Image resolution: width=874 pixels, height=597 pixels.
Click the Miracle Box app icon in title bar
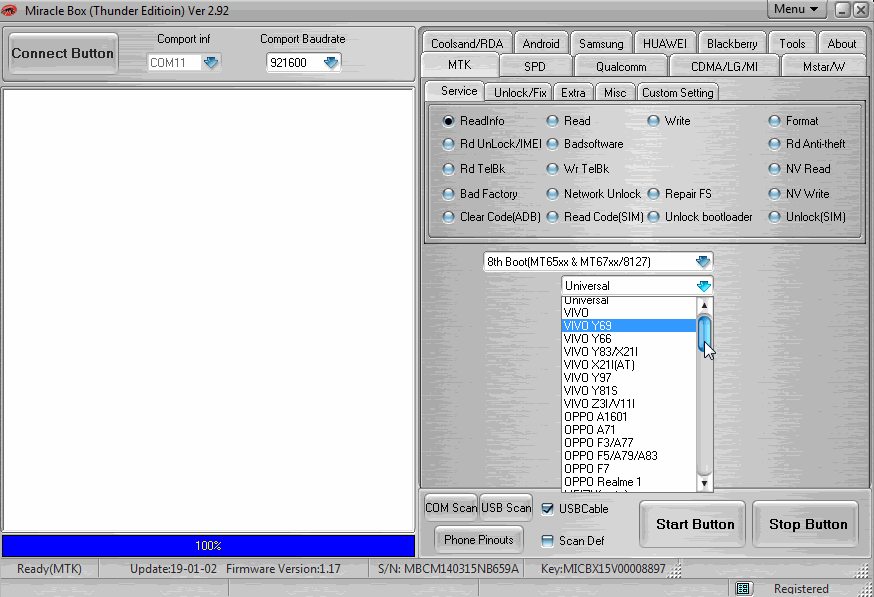tap(9, 10)
